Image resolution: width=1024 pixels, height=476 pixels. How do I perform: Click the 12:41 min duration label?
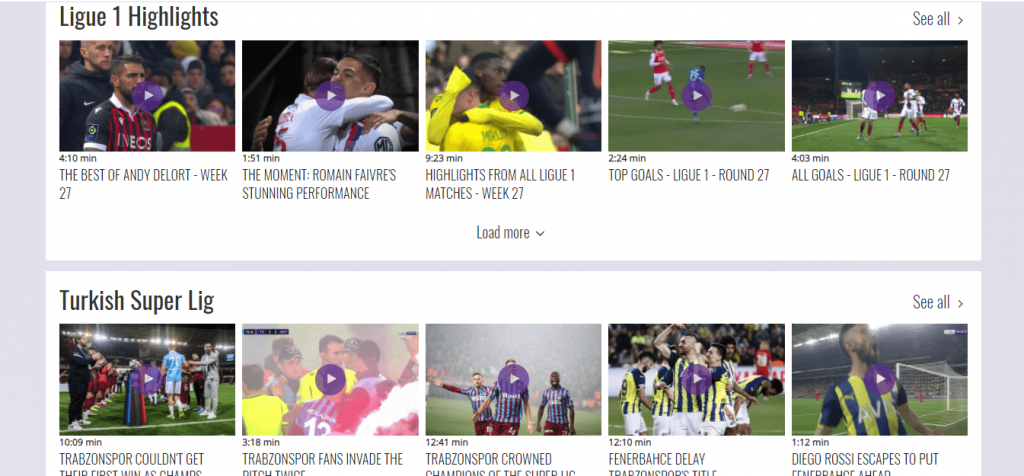[x=447, y=442]
